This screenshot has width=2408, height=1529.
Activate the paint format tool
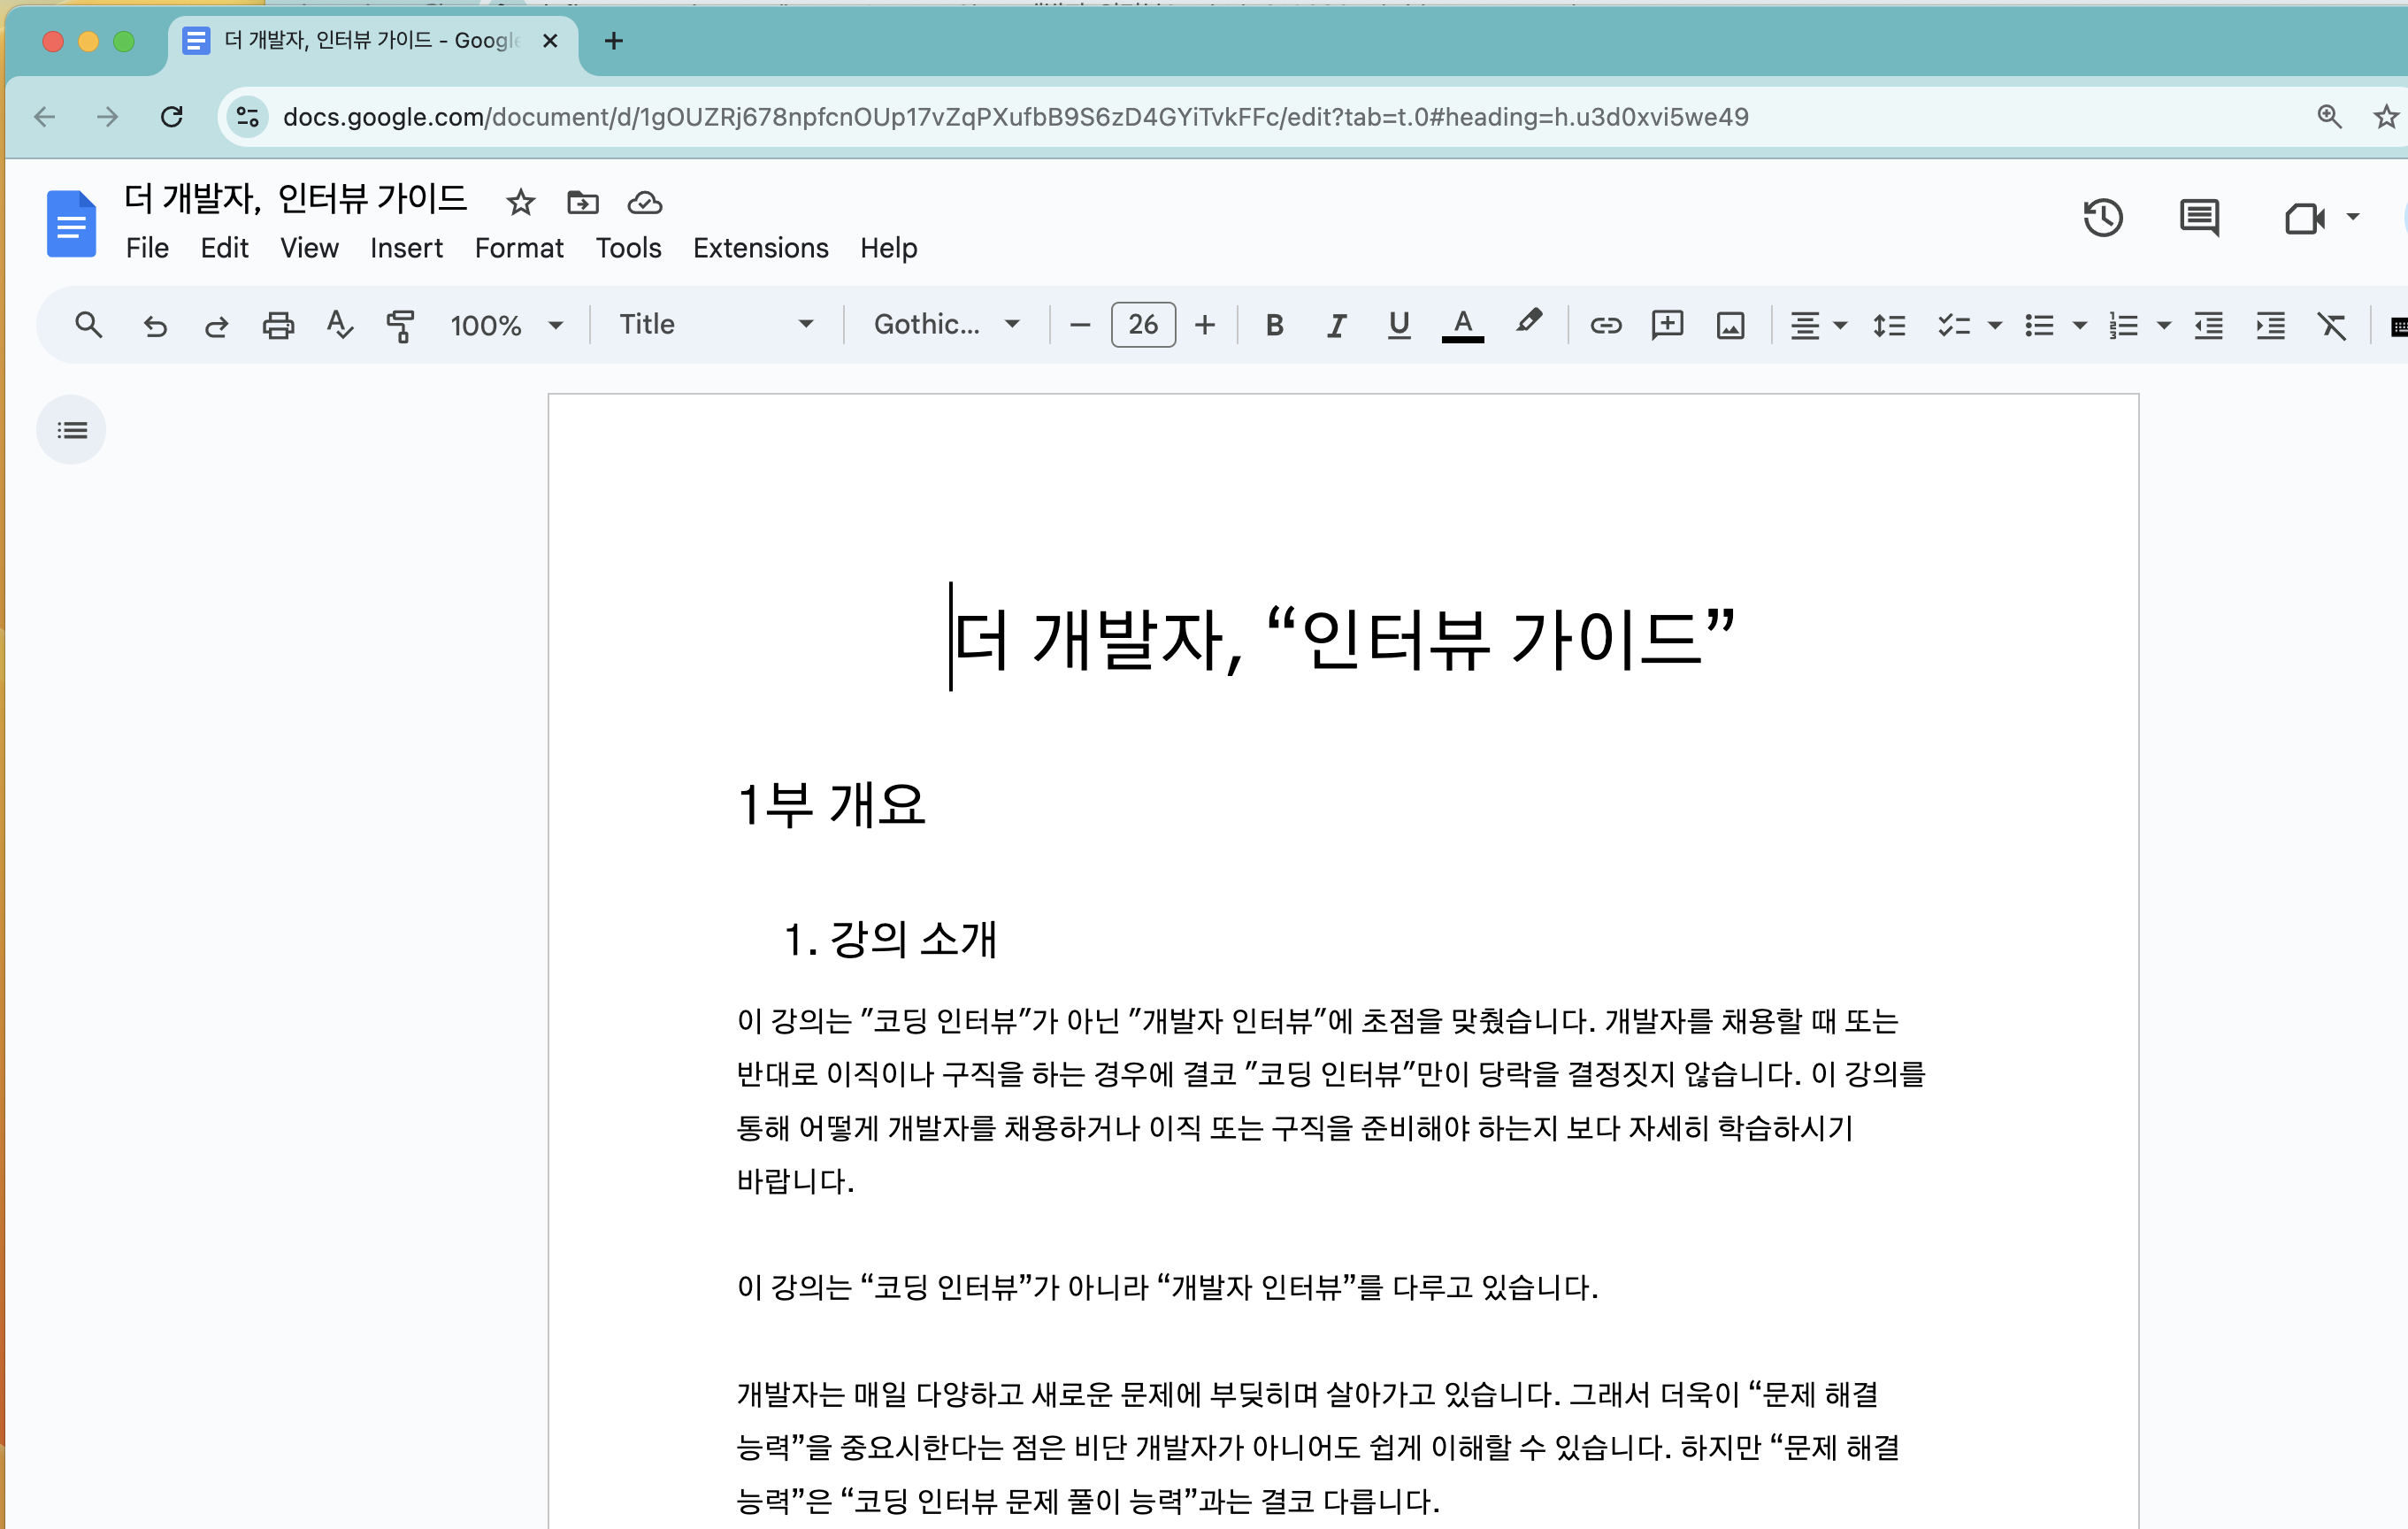[x=400, y=325]
